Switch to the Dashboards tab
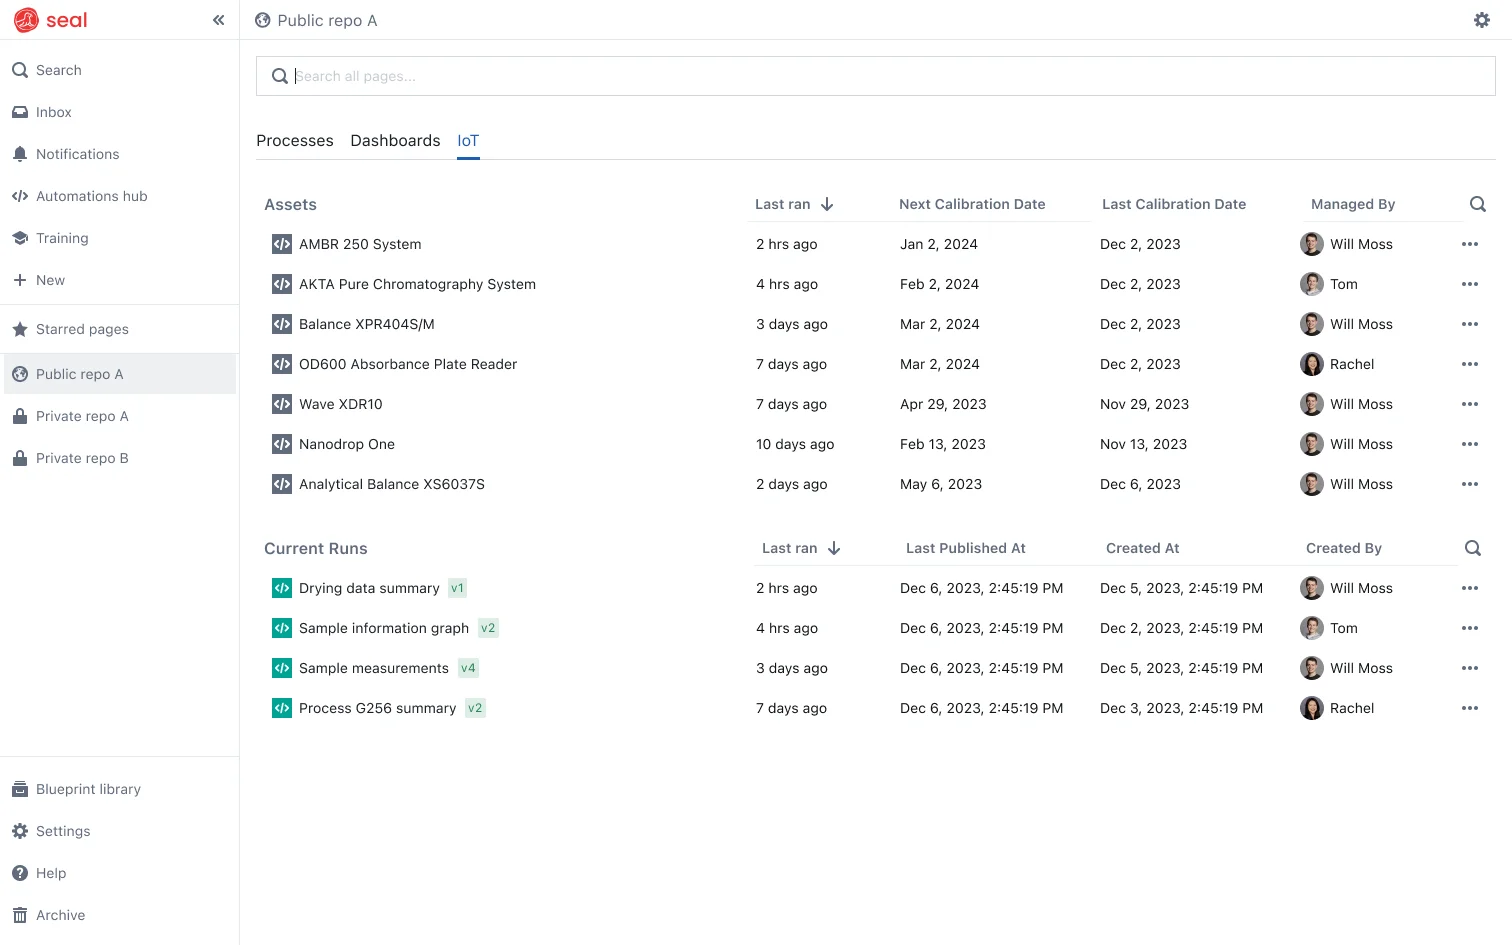The image size is (1512, 945). 395,141
